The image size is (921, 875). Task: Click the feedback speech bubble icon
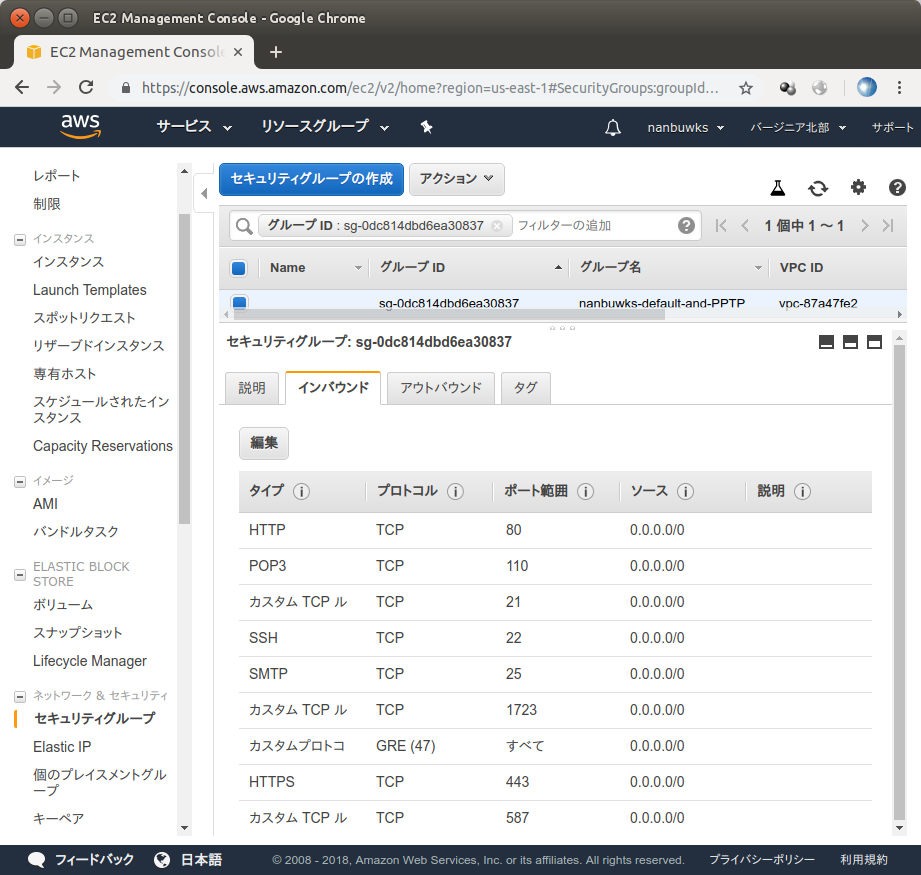37,859
